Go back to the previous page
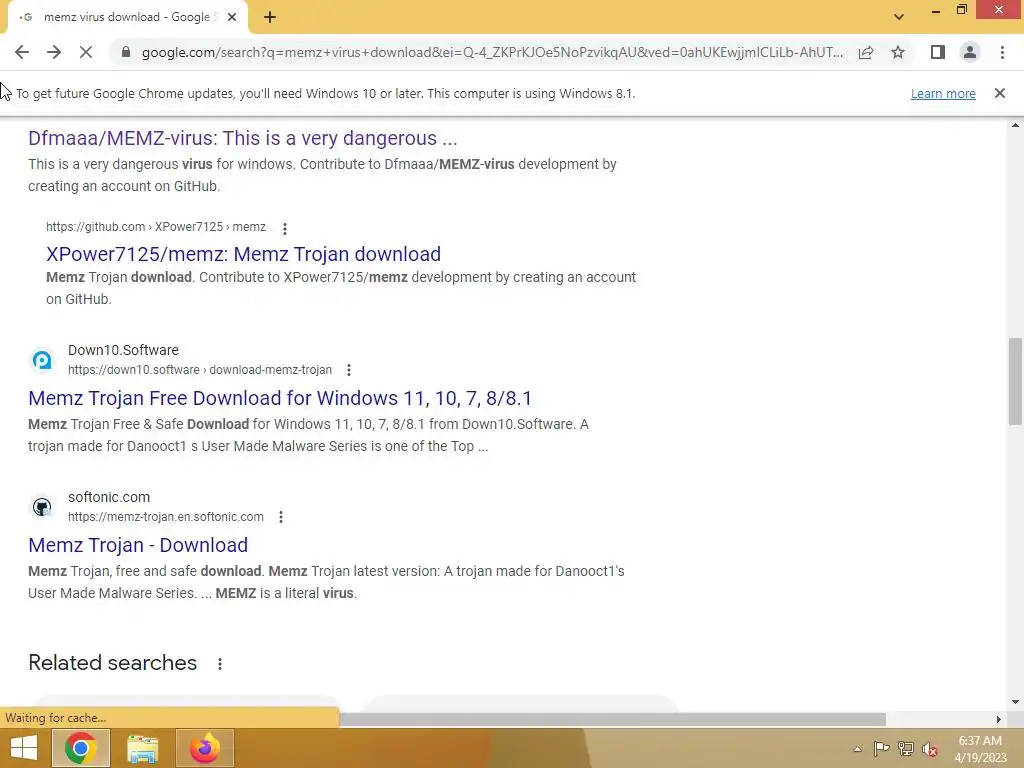Viewport: 1024px width, 768px height. pos(22,52)
